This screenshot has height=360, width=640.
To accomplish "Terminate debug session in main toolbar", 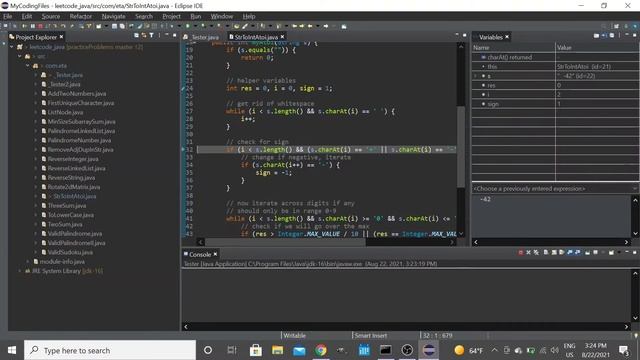I will (x=40, y=26).
